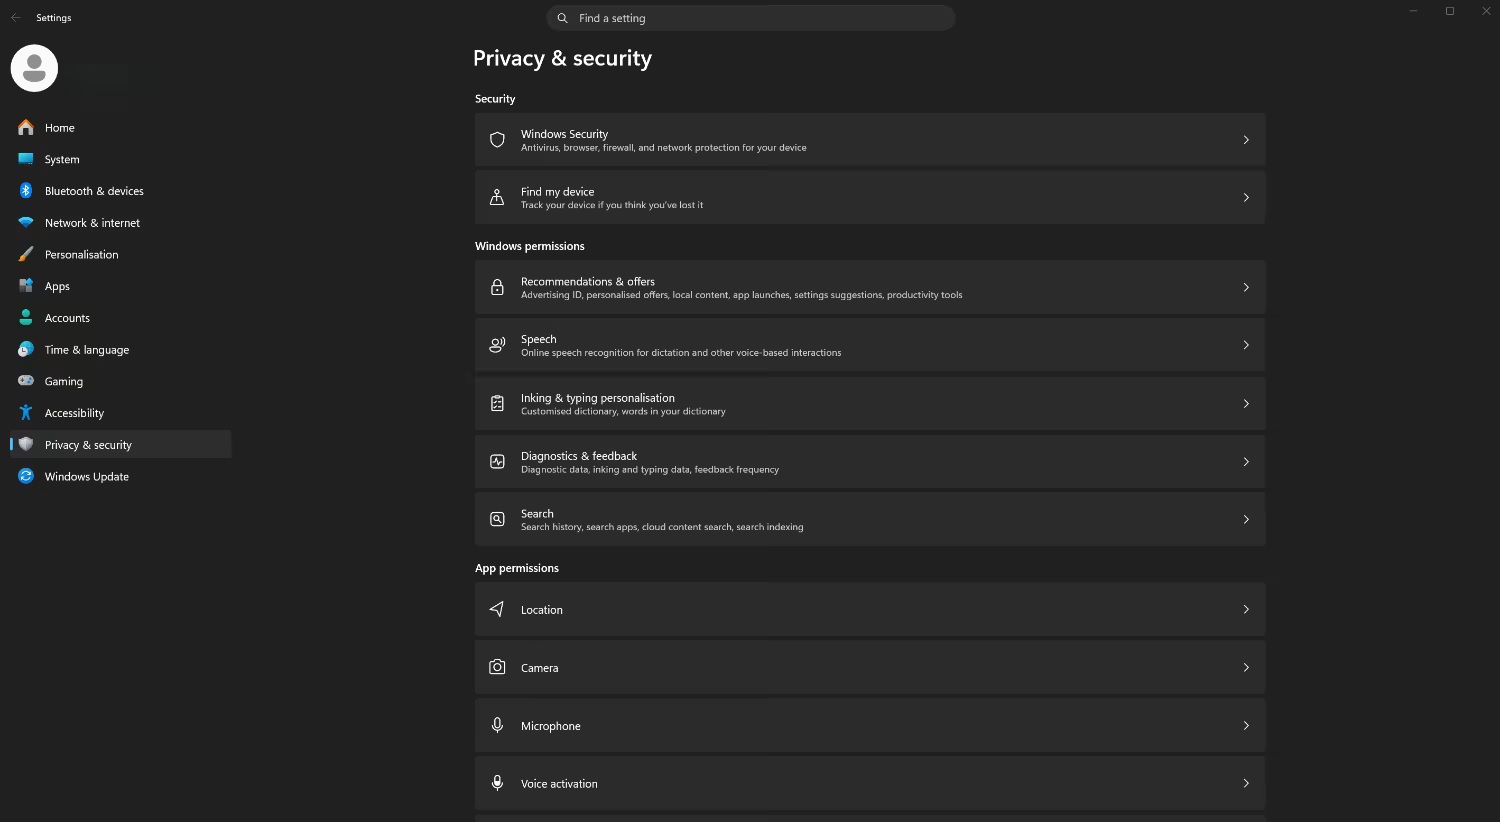Viewport: 1500px width, 822px height.
Task: Select Personalisation in the sidebar
Action: click(120, 254)
